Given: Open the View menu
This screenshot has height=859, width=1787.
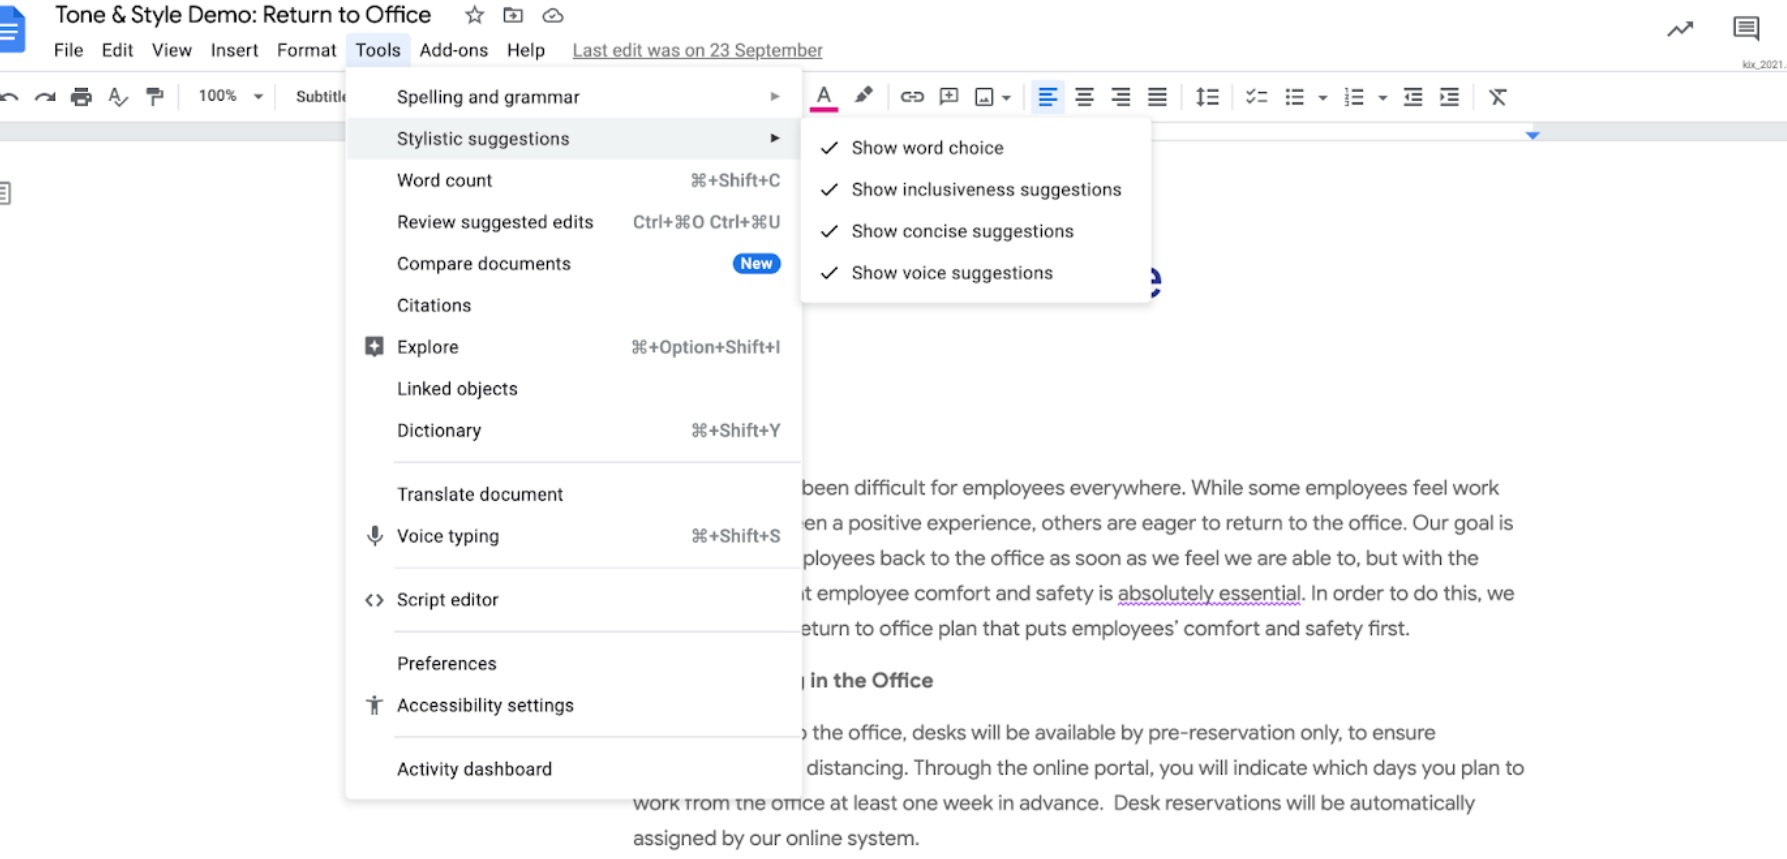Looking at the screenshot, I should 171,50.
